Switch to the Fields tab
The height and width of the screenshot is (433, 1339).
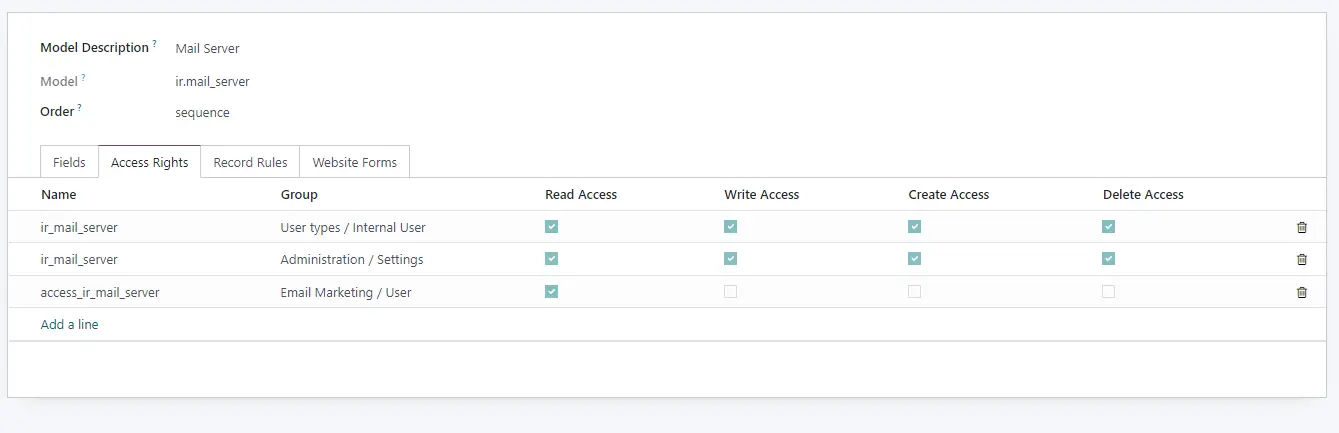coord(69,162)
